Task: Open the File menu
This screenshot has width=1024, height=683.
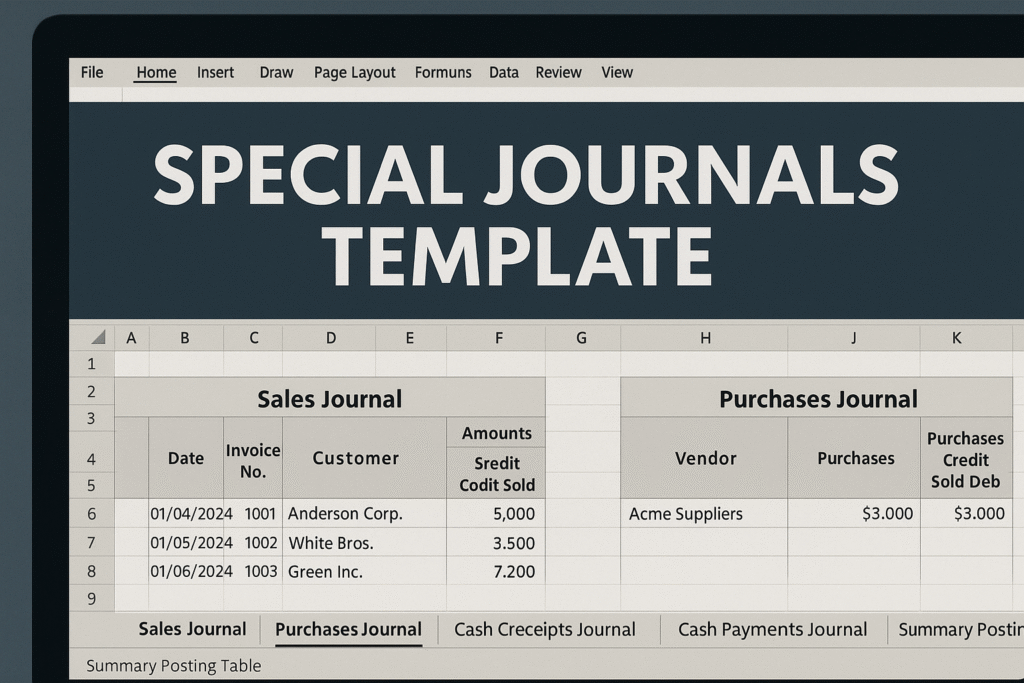Action: (x=91, y=72)
